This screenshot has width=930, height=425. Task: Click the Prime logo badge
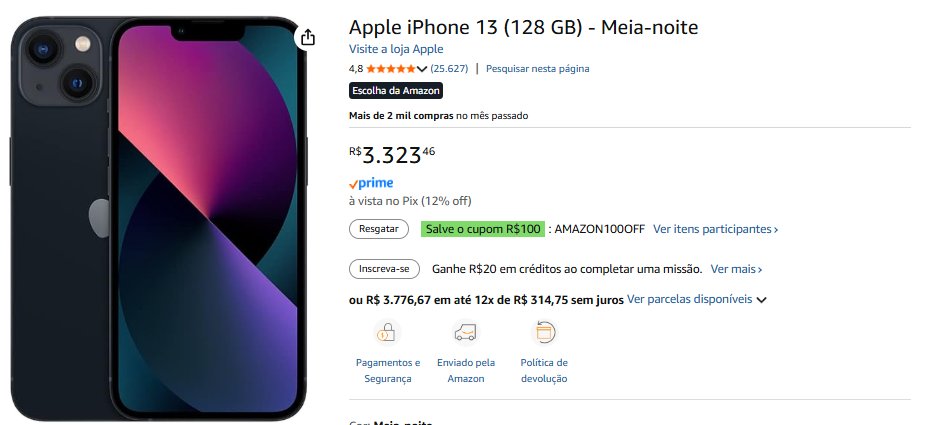[371, 183]
